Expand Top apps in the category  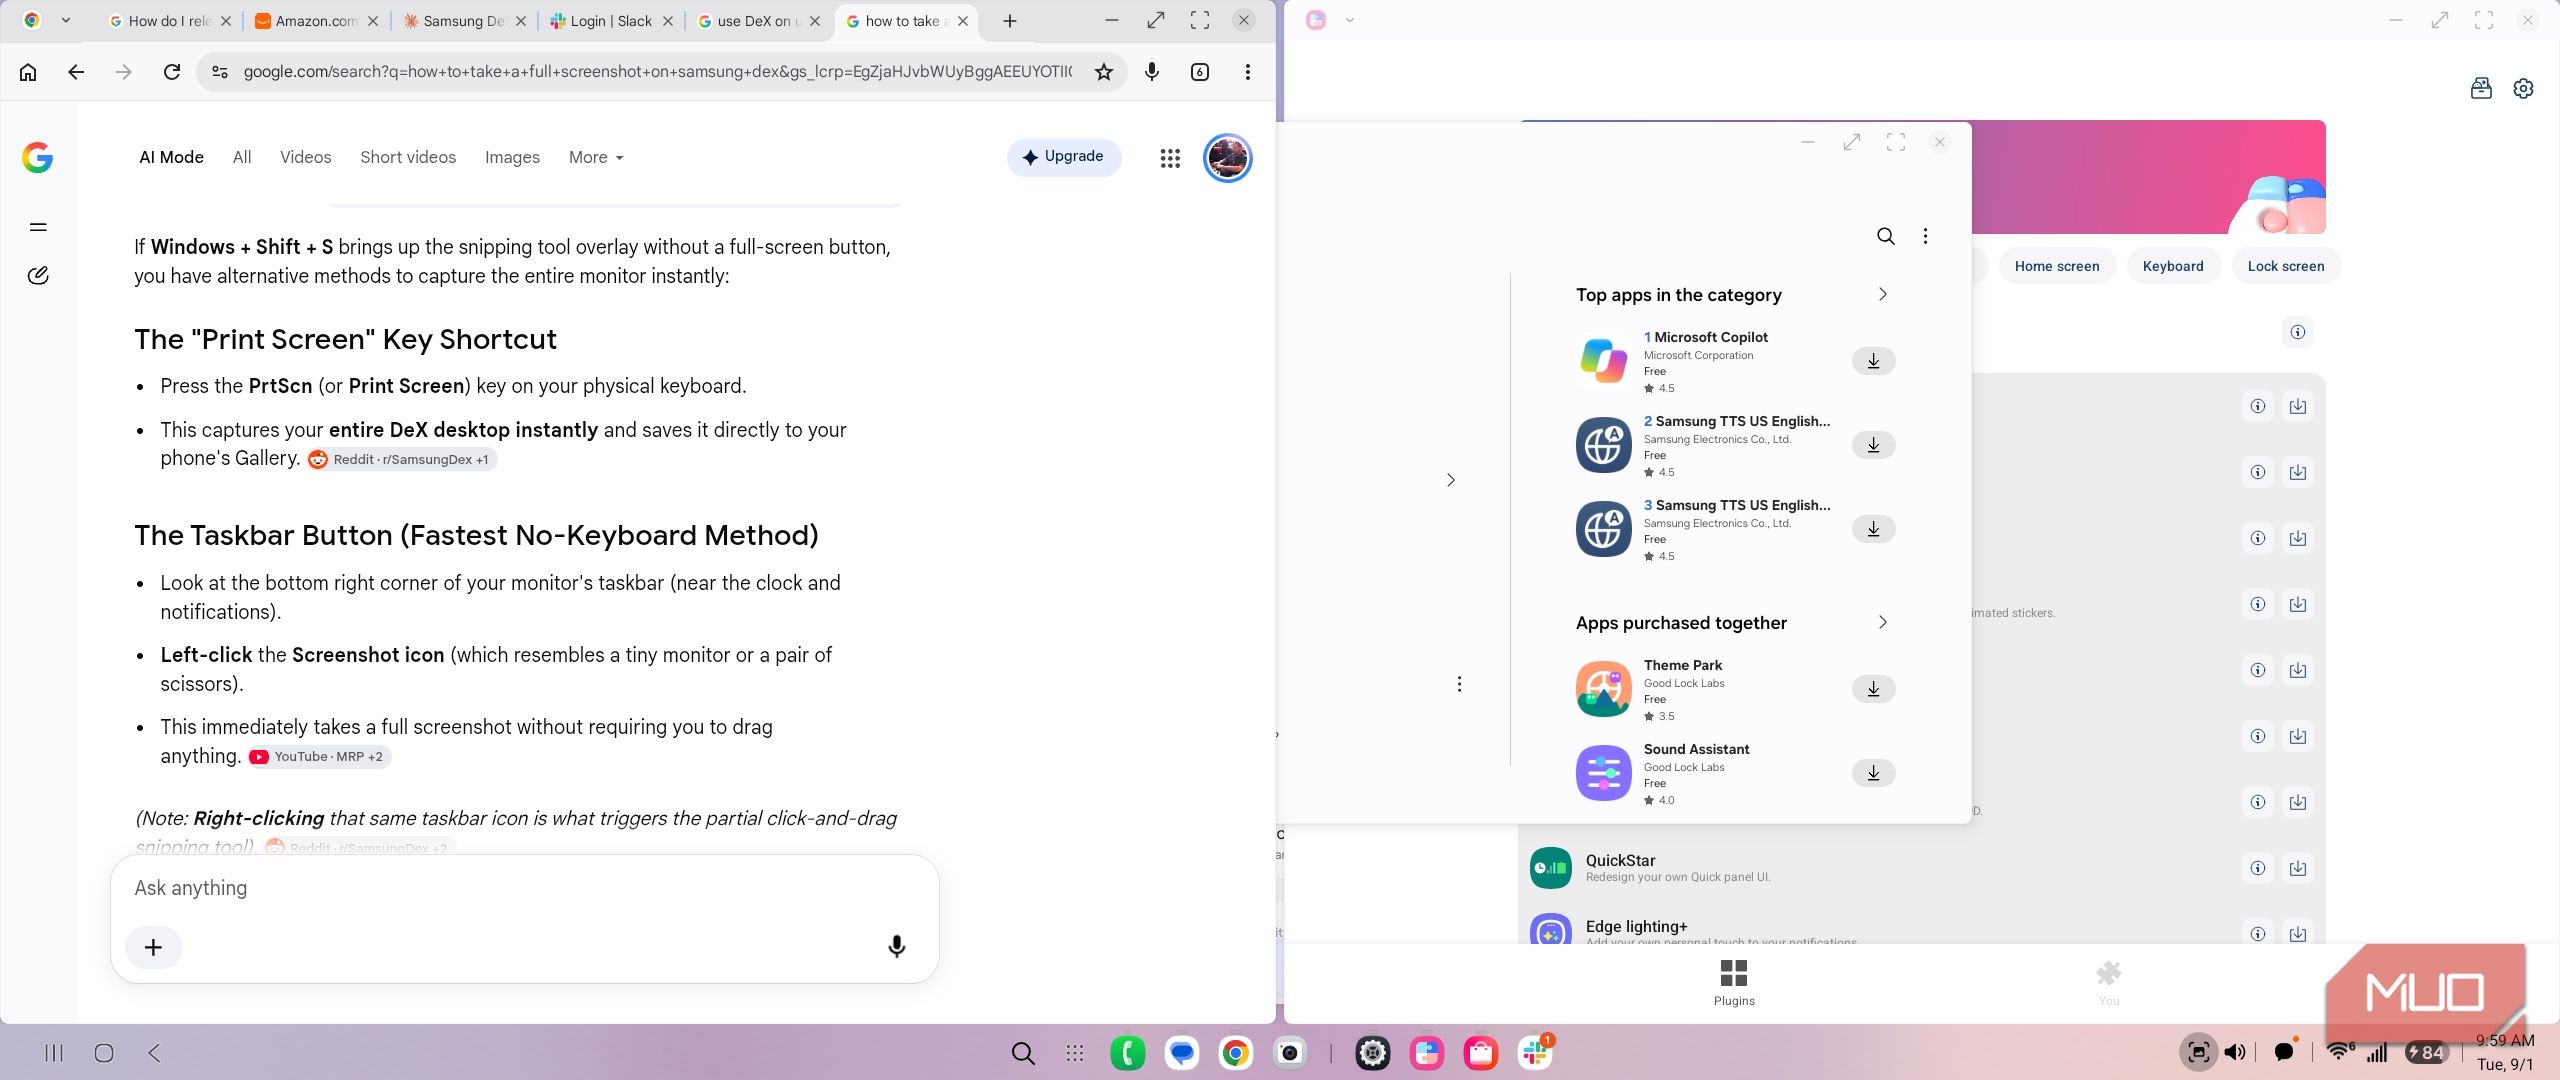click(x=1882, y=294)
